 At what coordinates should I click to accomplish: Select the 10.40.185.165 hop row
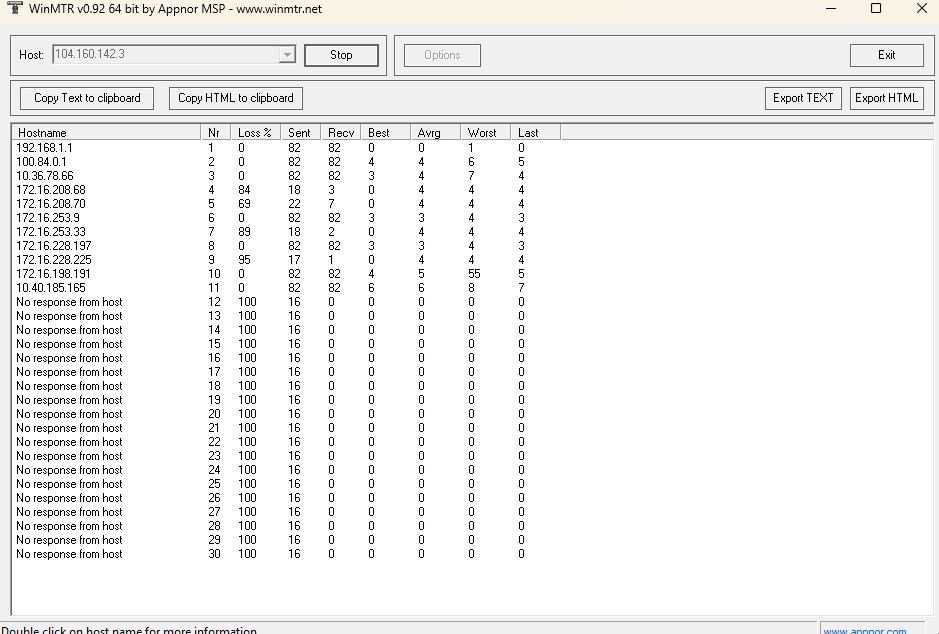pyautogui.click(x=51, y=288)
